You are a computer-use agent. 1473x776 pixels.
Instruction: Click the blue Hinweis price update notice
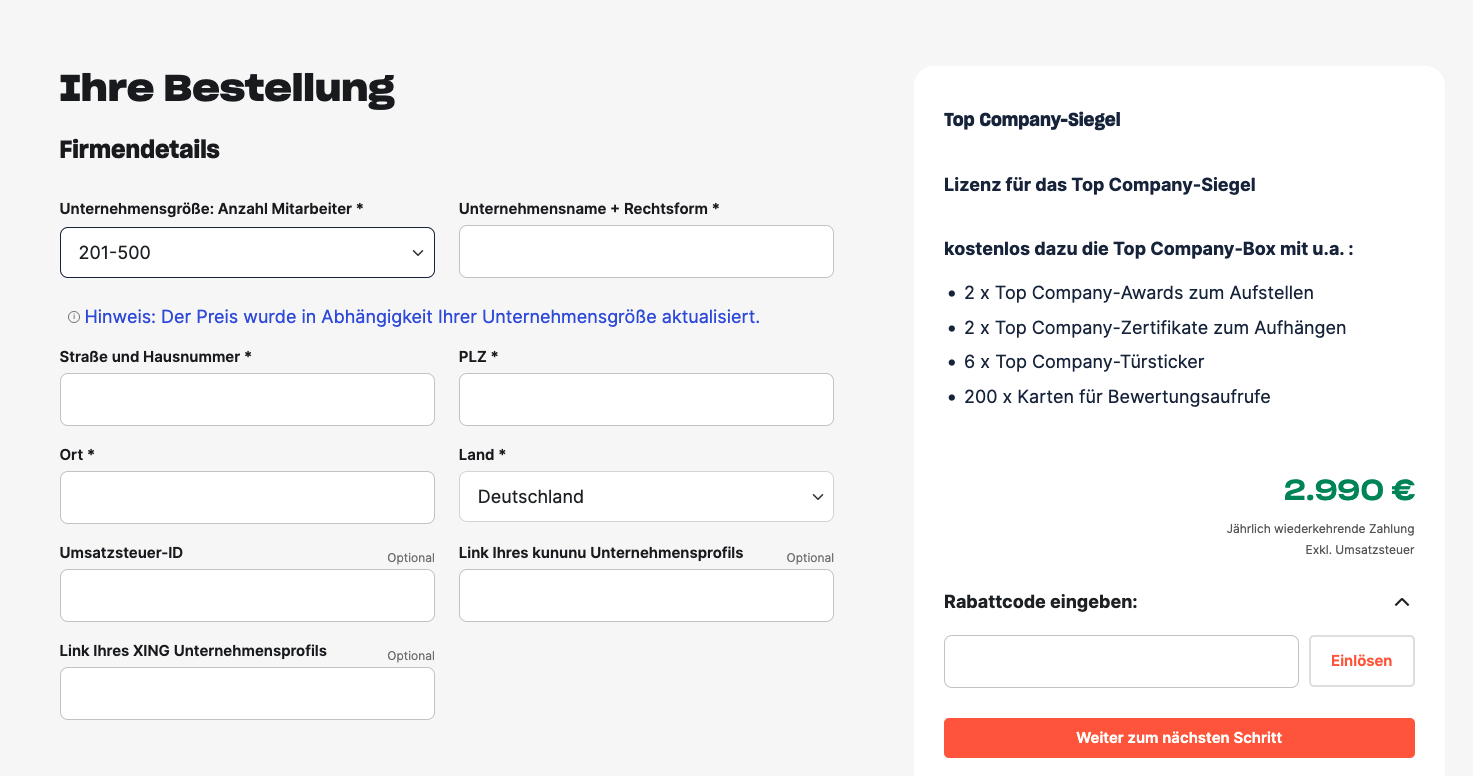coord(422,317)
